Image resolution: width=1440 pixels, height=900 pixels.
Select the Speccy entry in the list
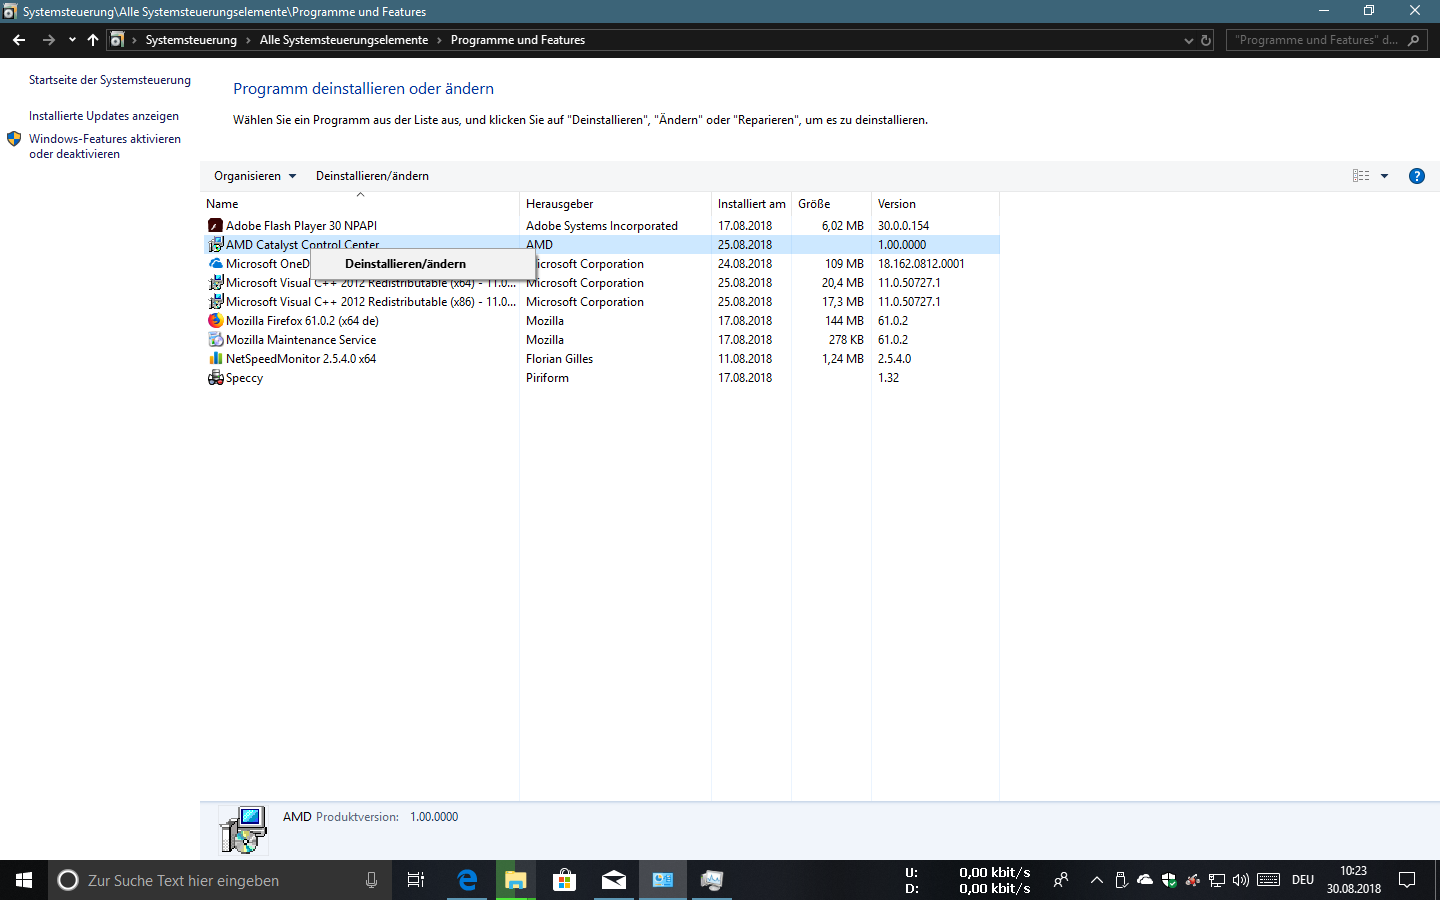600,378
